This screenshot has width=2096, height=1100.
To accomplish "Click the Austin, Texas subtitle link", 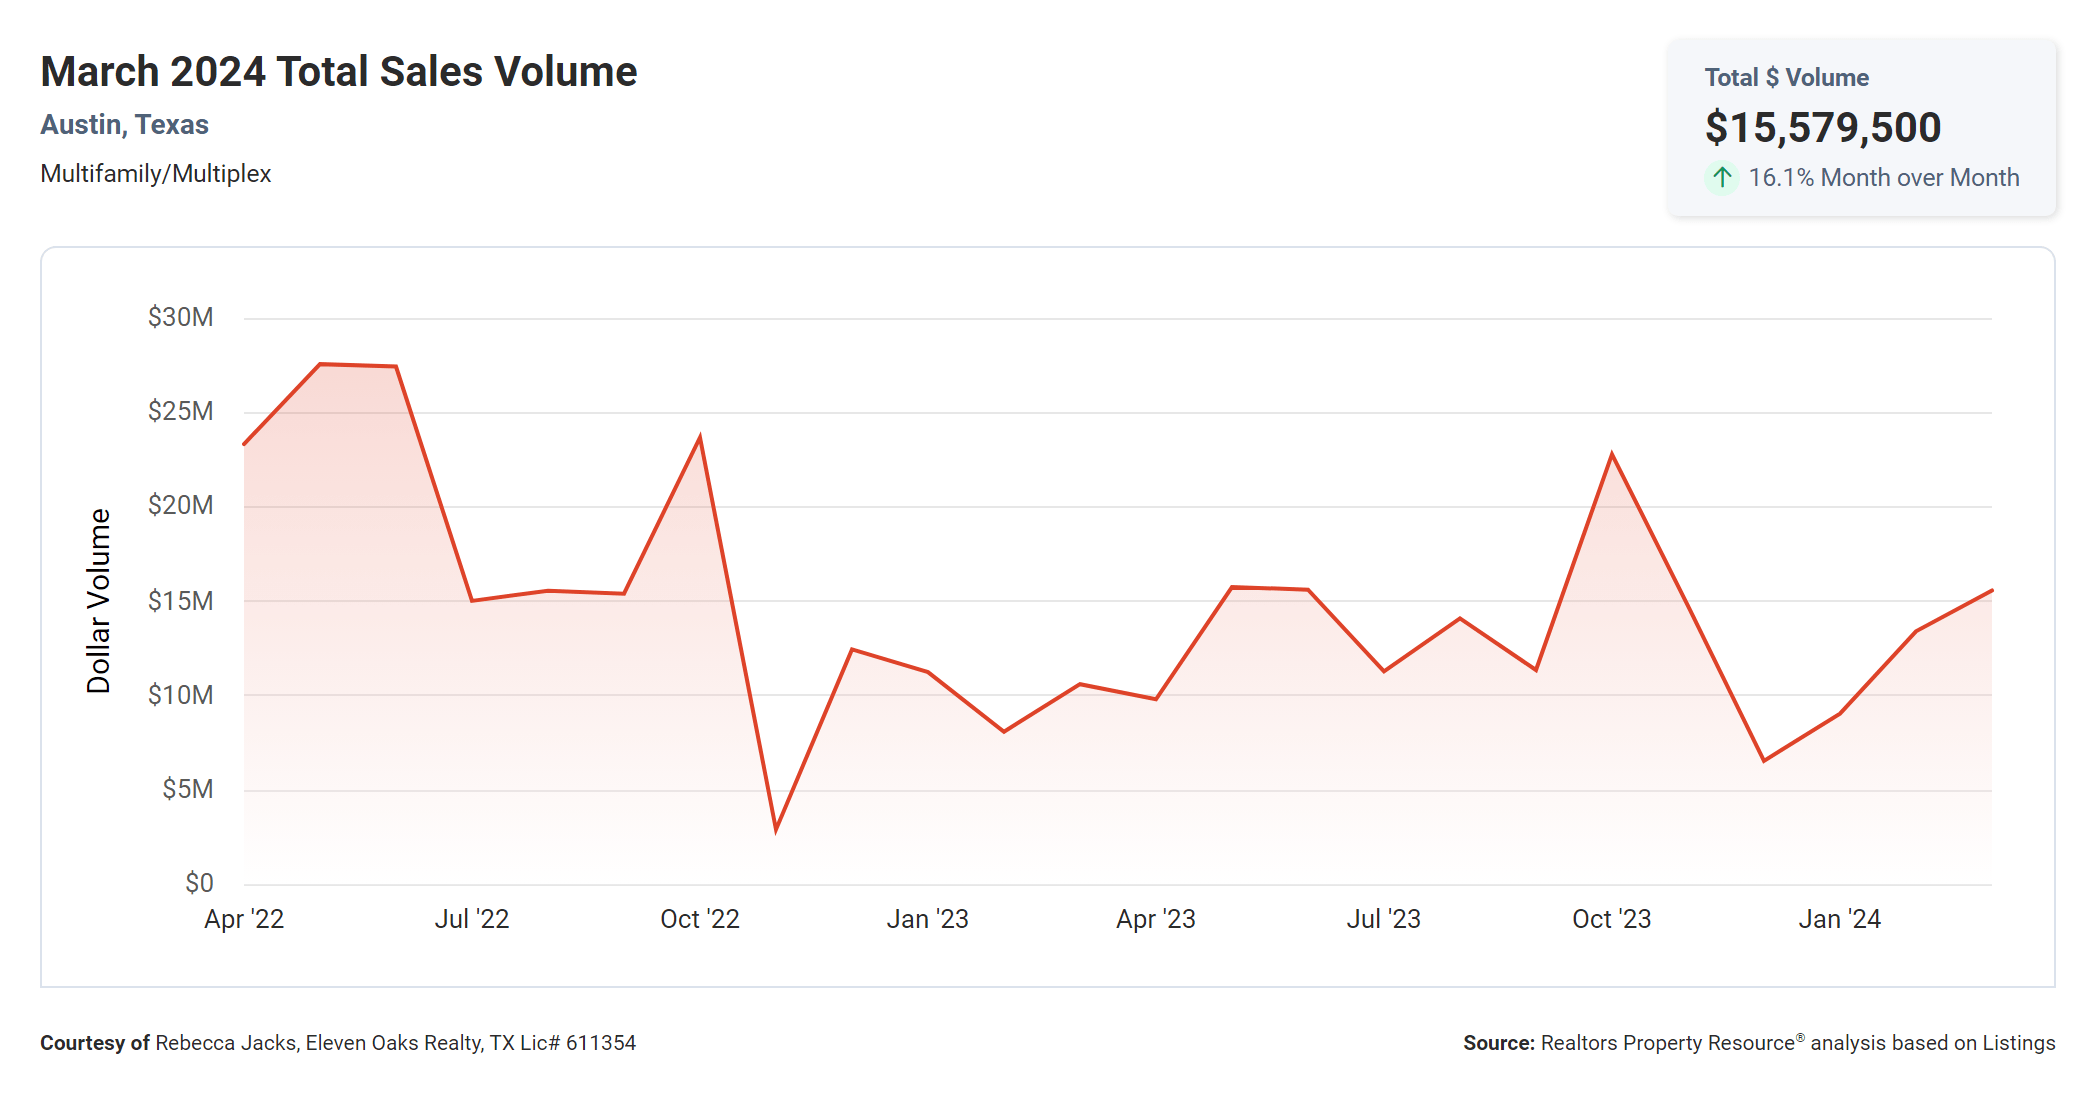I will pyautogui.click(x=124, y=125).
